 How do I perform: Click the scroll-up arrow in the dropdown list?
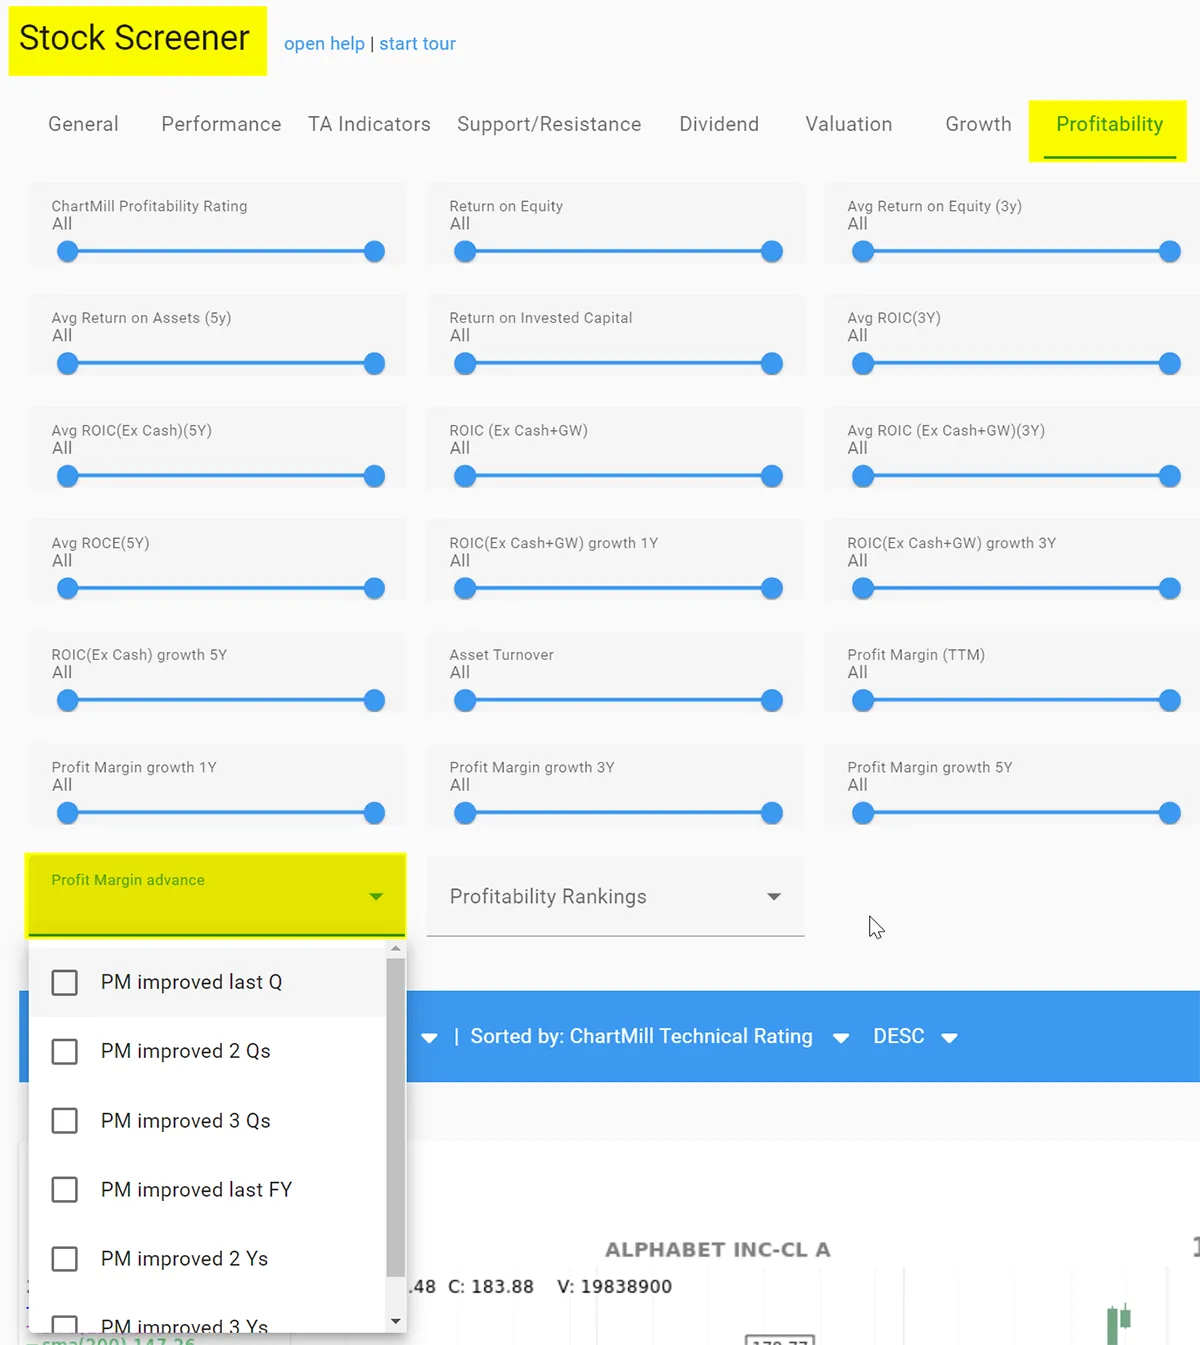click(x=396, y=948)
